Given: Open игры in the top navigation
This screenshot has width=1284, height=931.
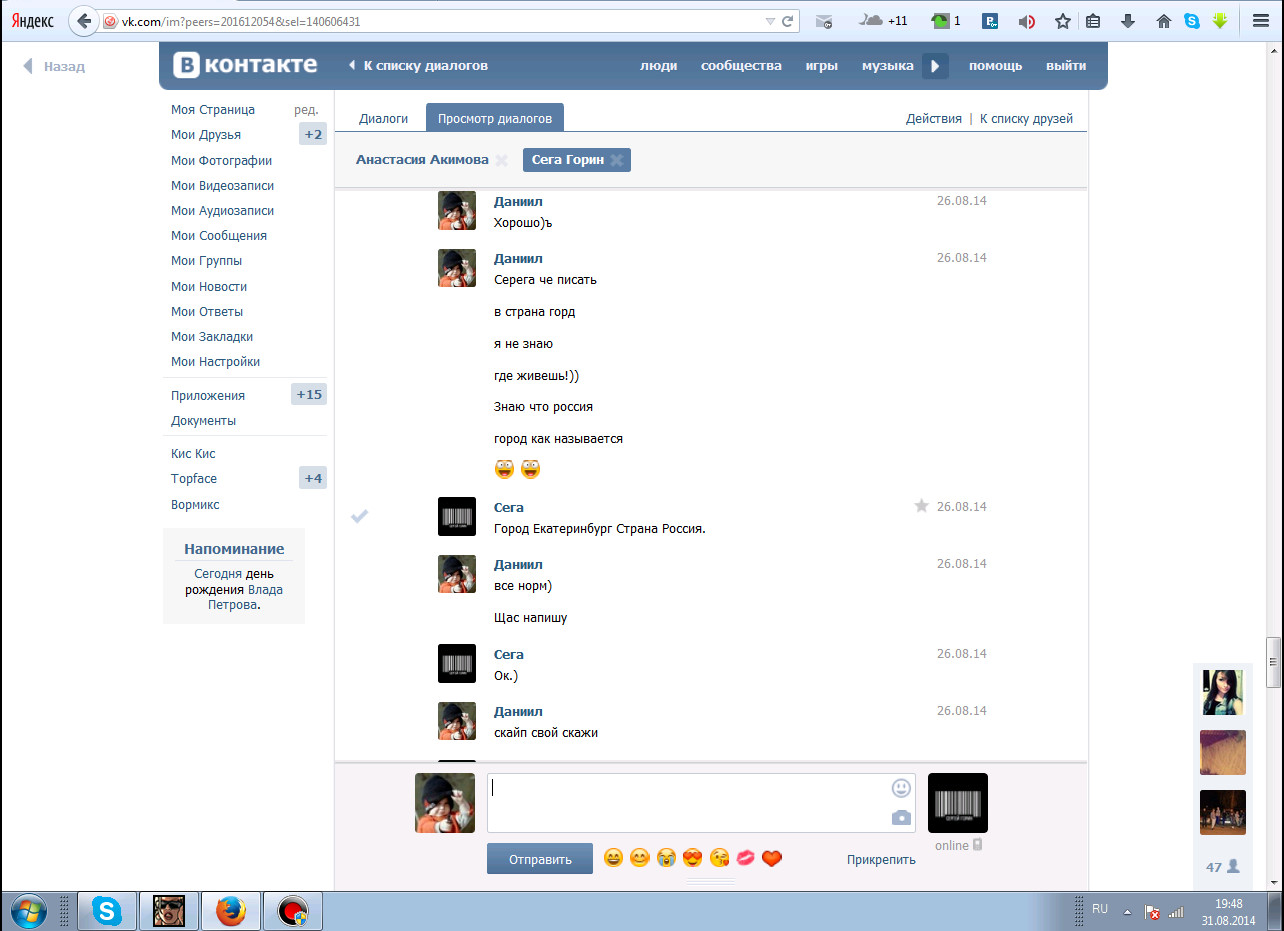Looking at the screenshot, I should [821, 65].
